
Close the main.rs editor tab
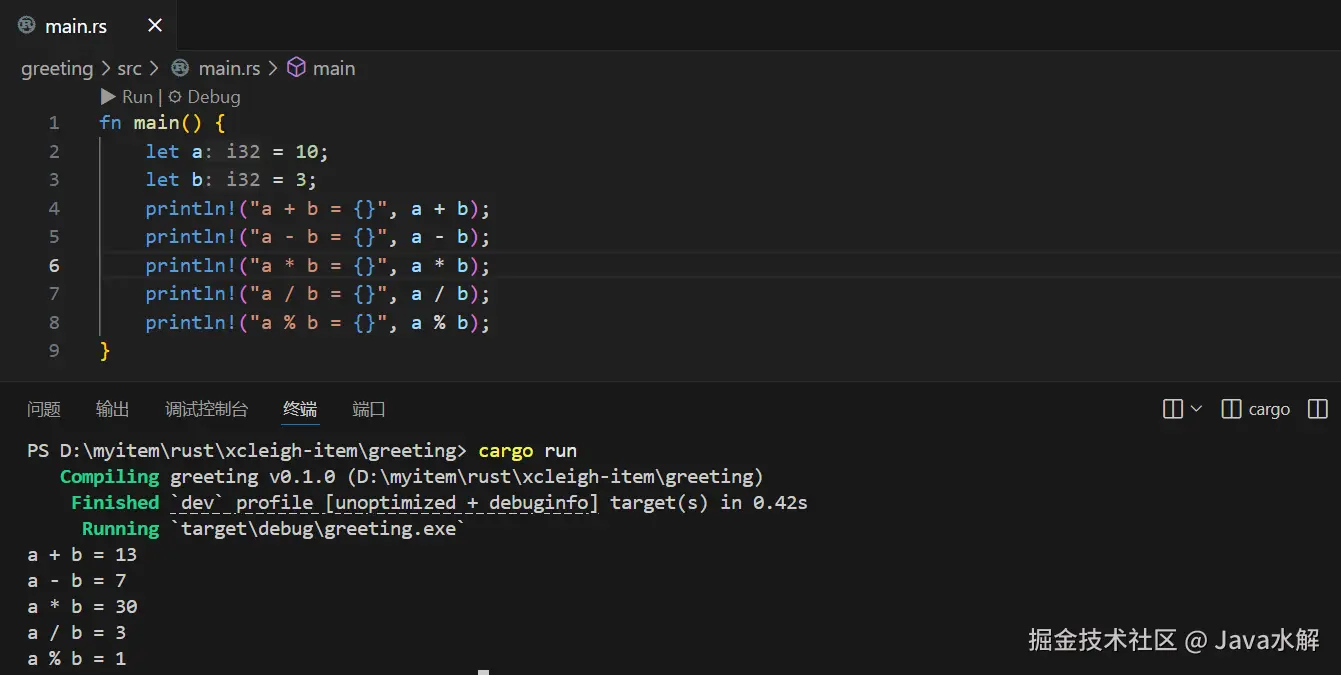tap(155, 25)
